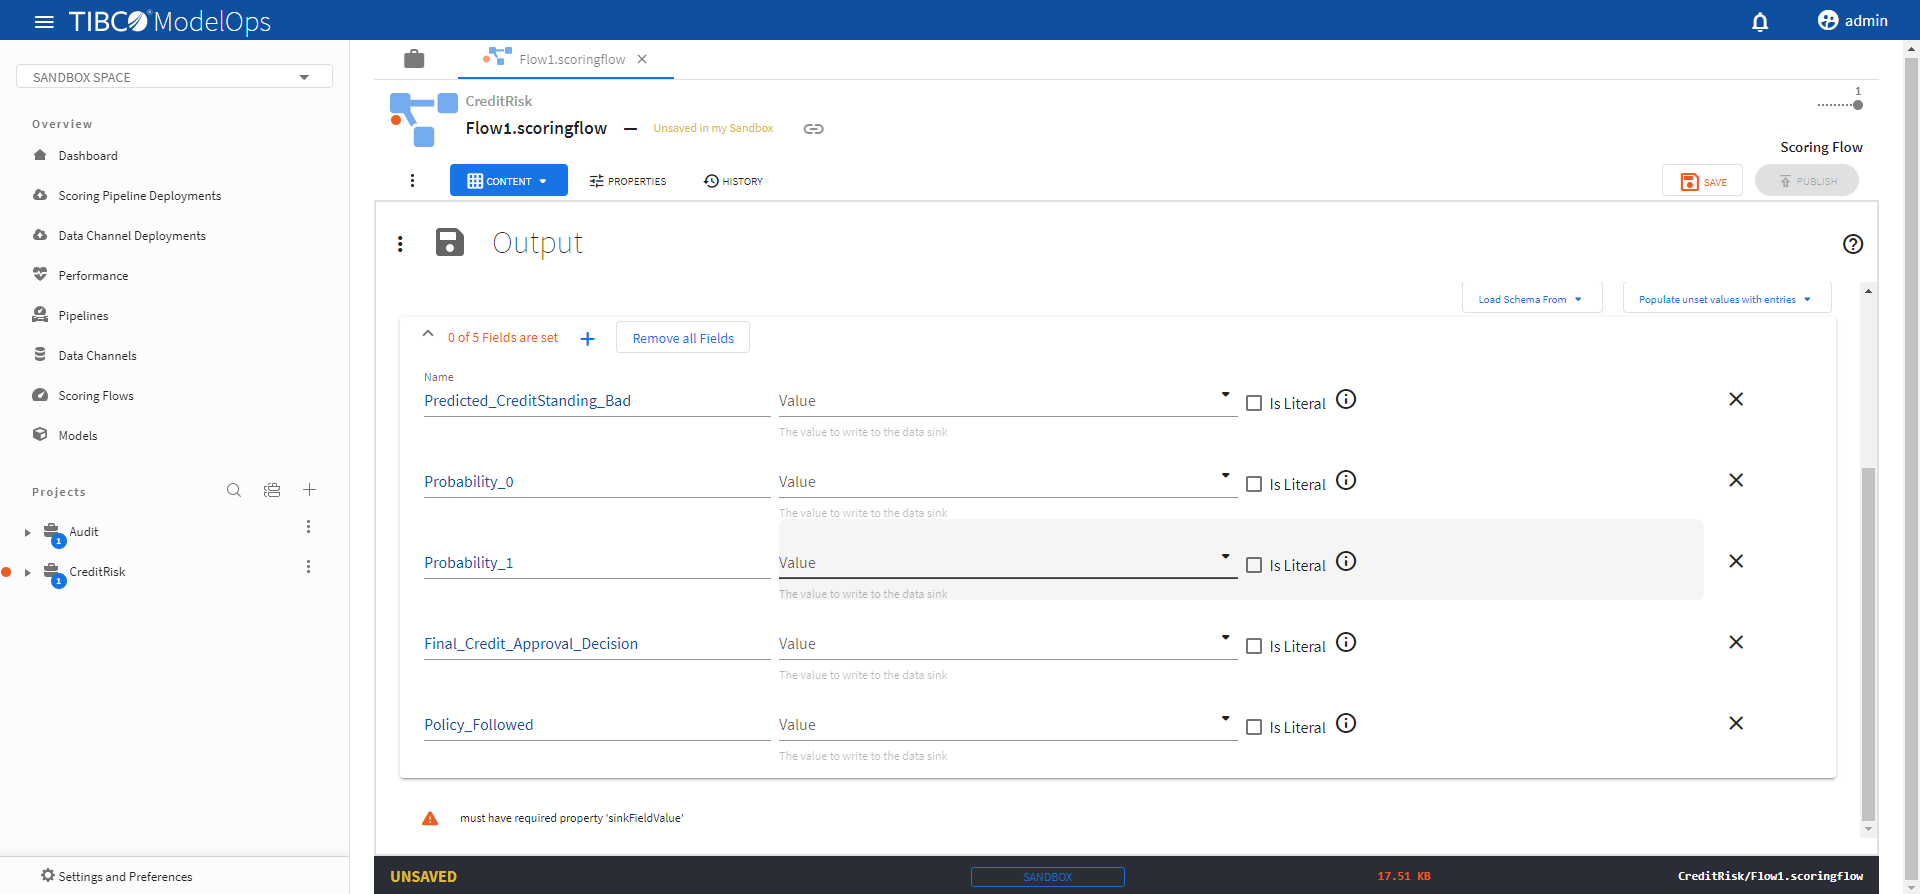This screenshot has width=1920, height=894.
Task: Remove the Probability_0 field
Action: click(1736, 480)
